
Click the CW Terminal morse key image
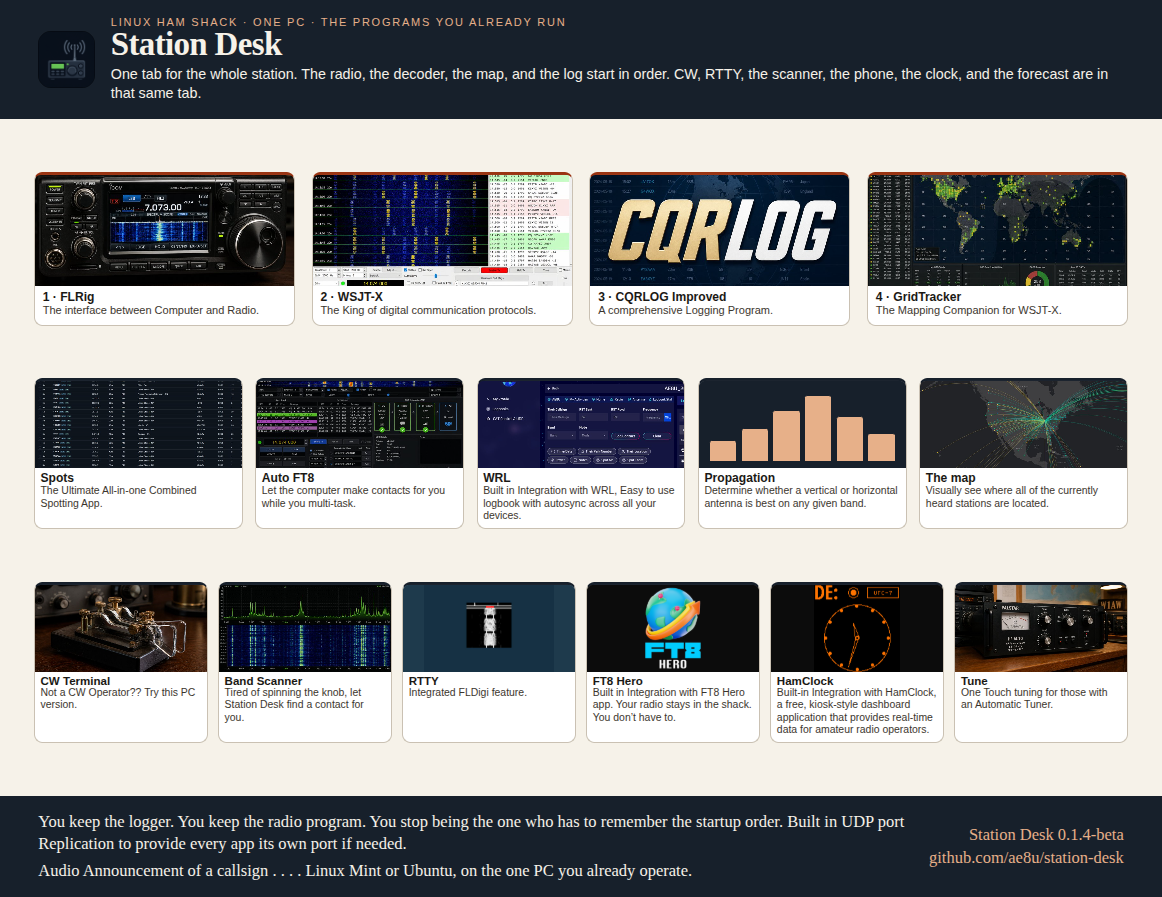[x=121, y=628]
